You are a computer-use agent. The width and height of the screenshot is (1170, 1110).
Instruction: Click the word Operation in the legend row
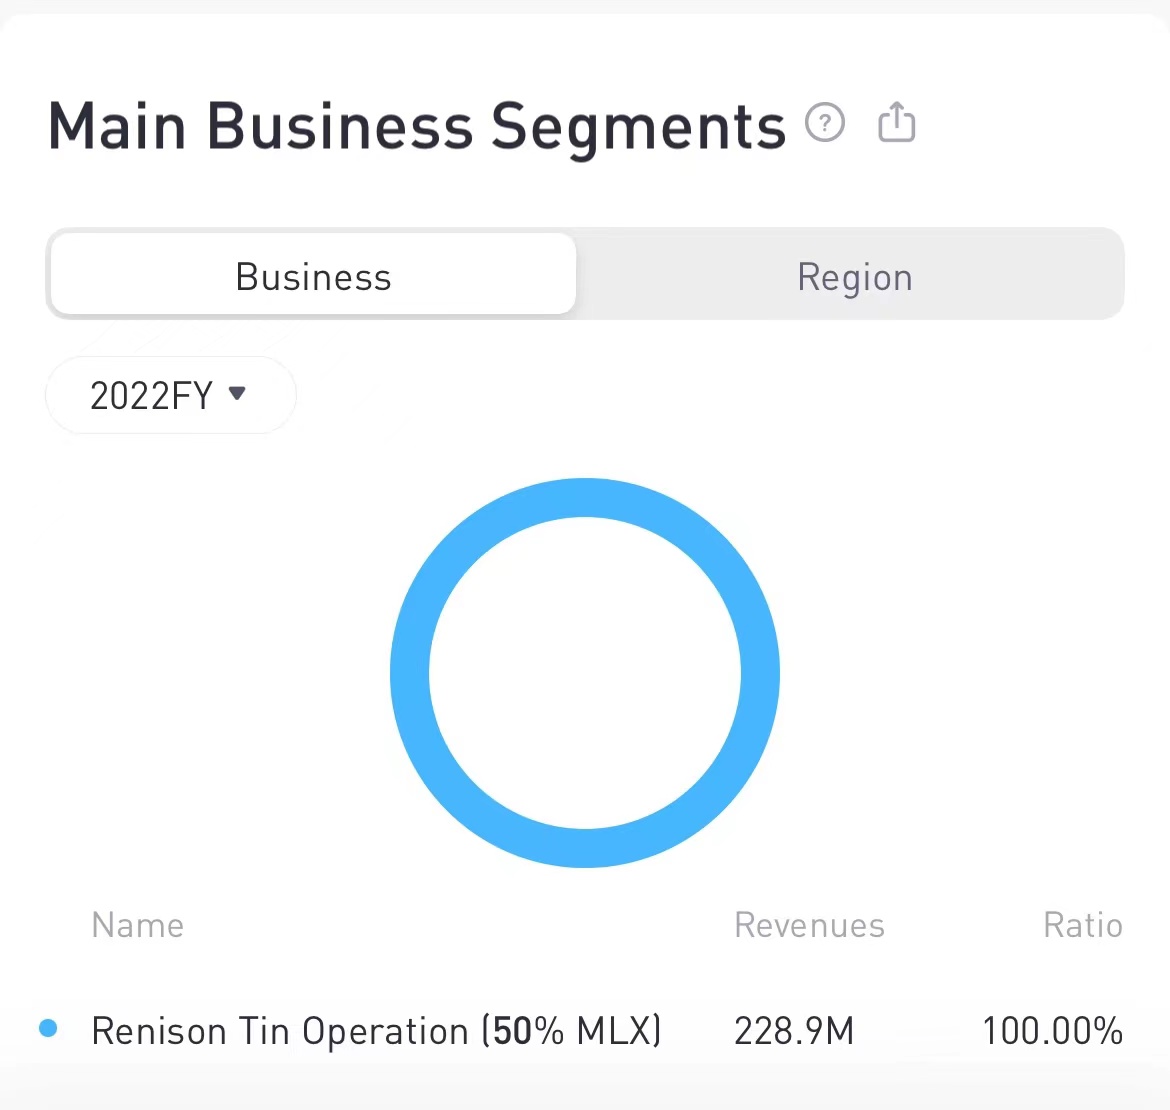tap(385, 1031)
